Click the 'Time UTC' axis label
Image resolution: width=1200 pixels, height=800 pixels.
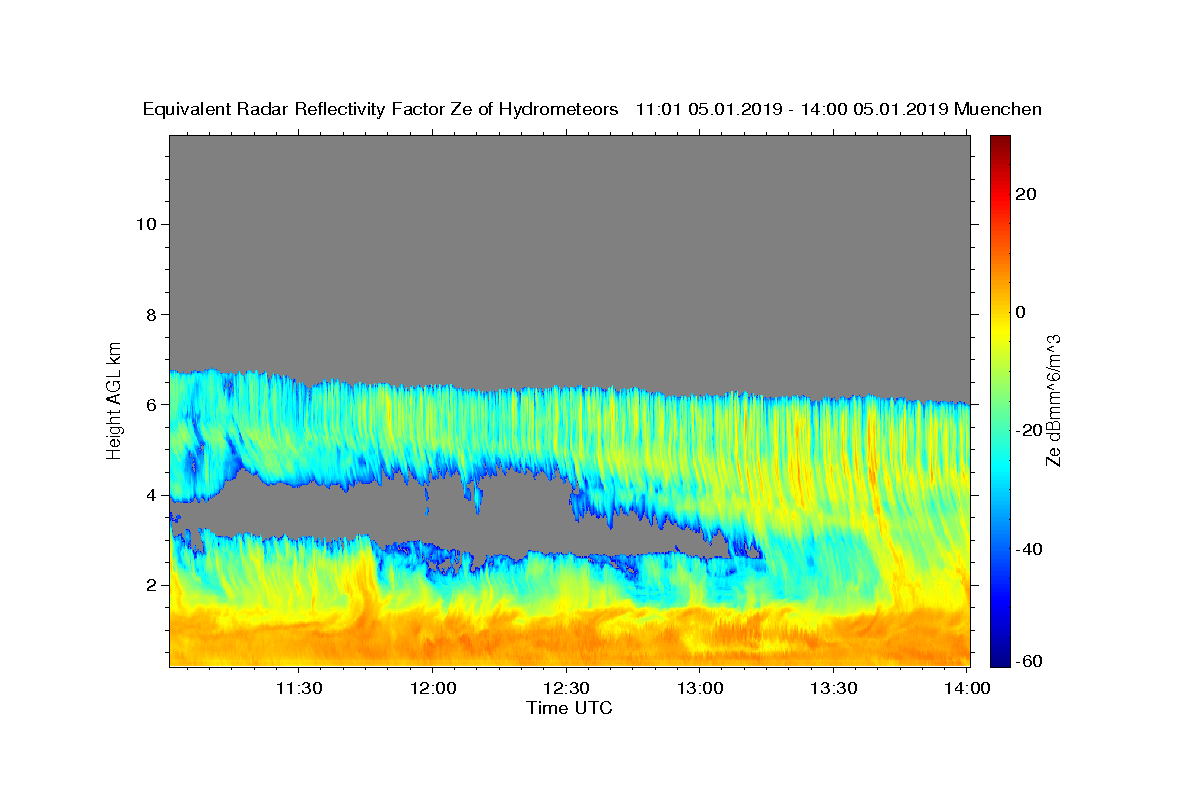(569, 708)
